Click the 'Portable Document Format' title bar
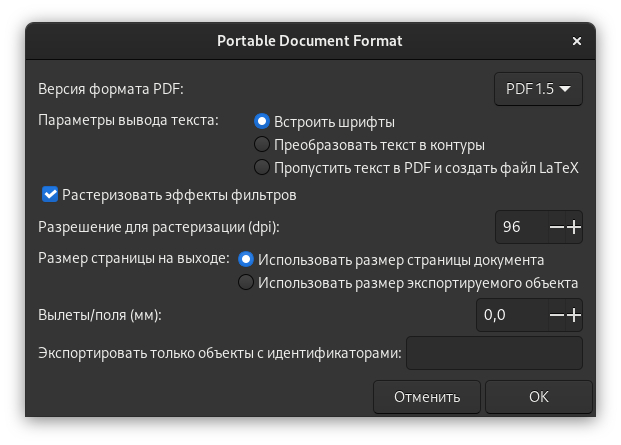The image size is (621, 445). click(310, 42)
